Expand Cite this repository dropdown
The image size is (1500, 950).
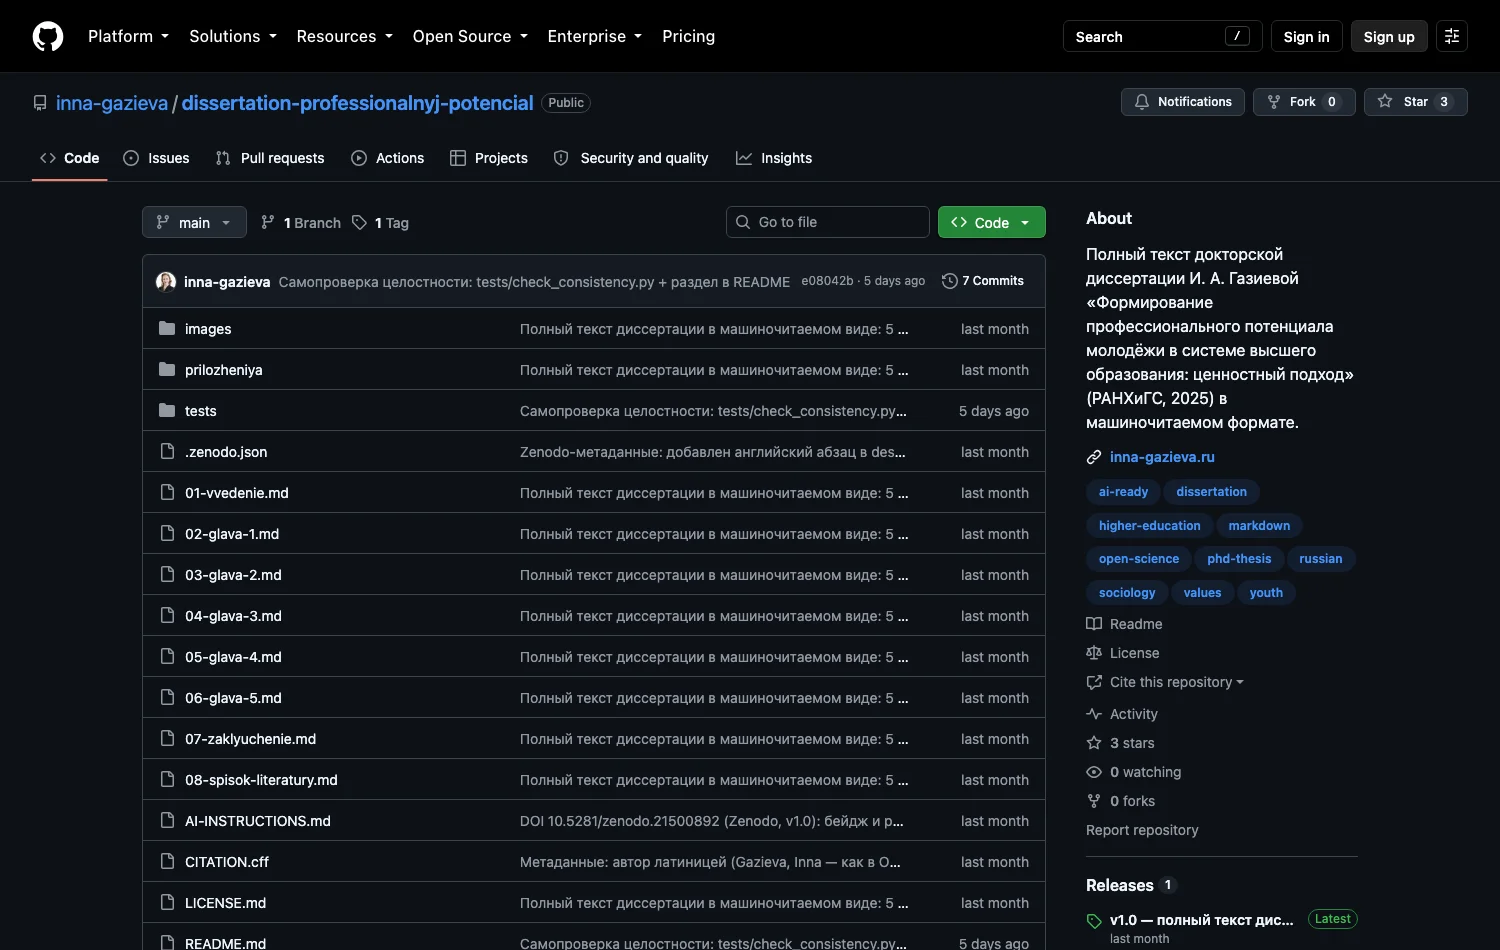click(x=1165, y=682)
